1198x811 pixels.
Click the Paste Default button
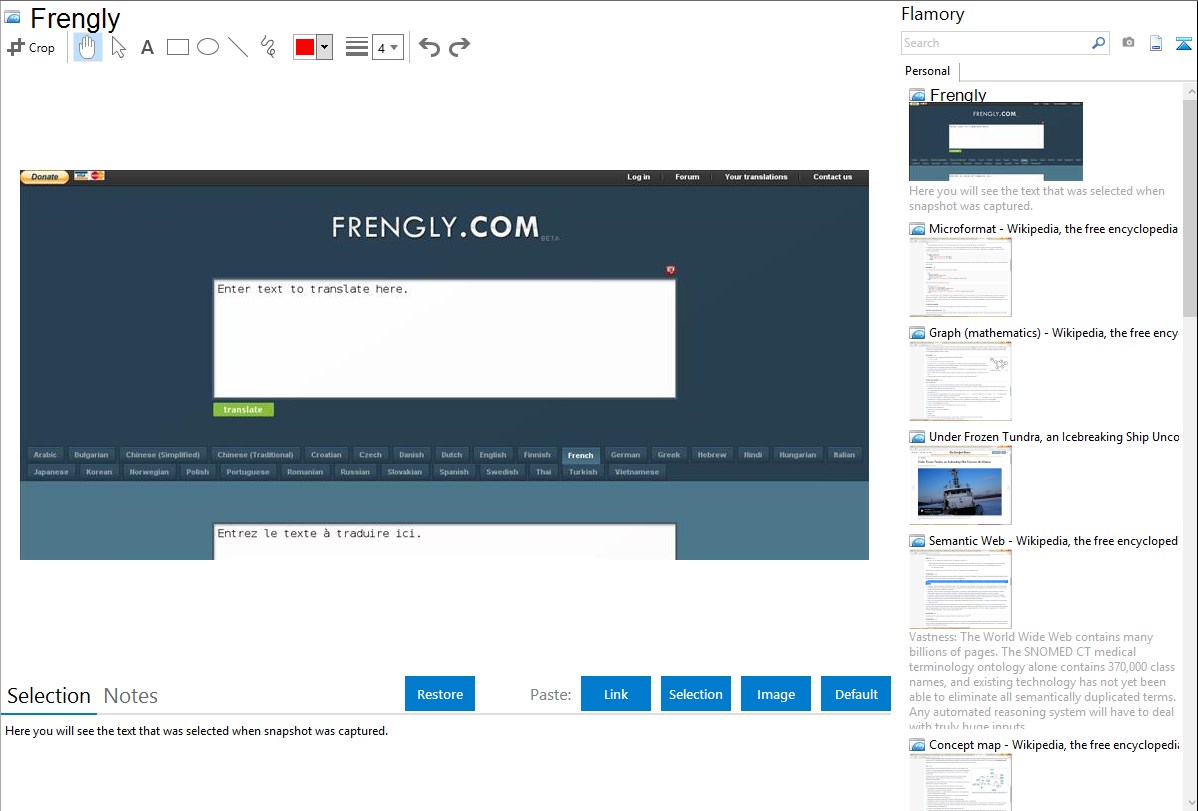coord(856,694)
